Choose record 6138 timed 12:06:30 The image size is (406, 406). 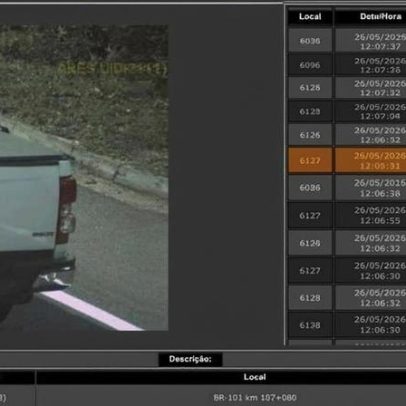coord(347,325)
